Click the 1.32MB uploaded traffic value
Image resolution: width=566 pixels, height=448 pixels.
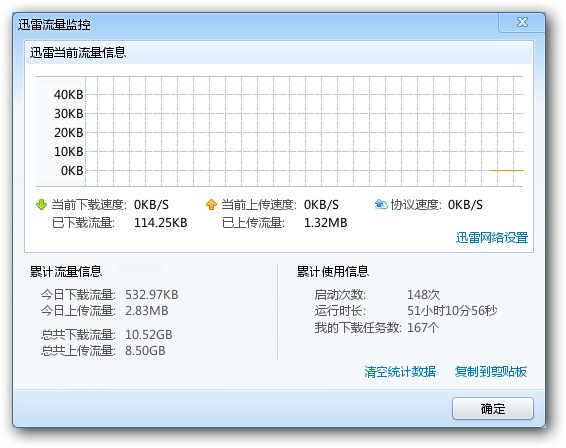[x=325, y=223]
